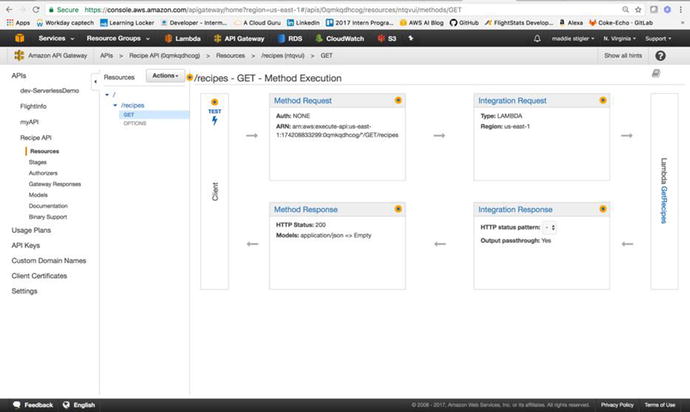The width and height of the screenshot is (690, 412).
Task: Expand the Services menu
Action: (56, 38)
